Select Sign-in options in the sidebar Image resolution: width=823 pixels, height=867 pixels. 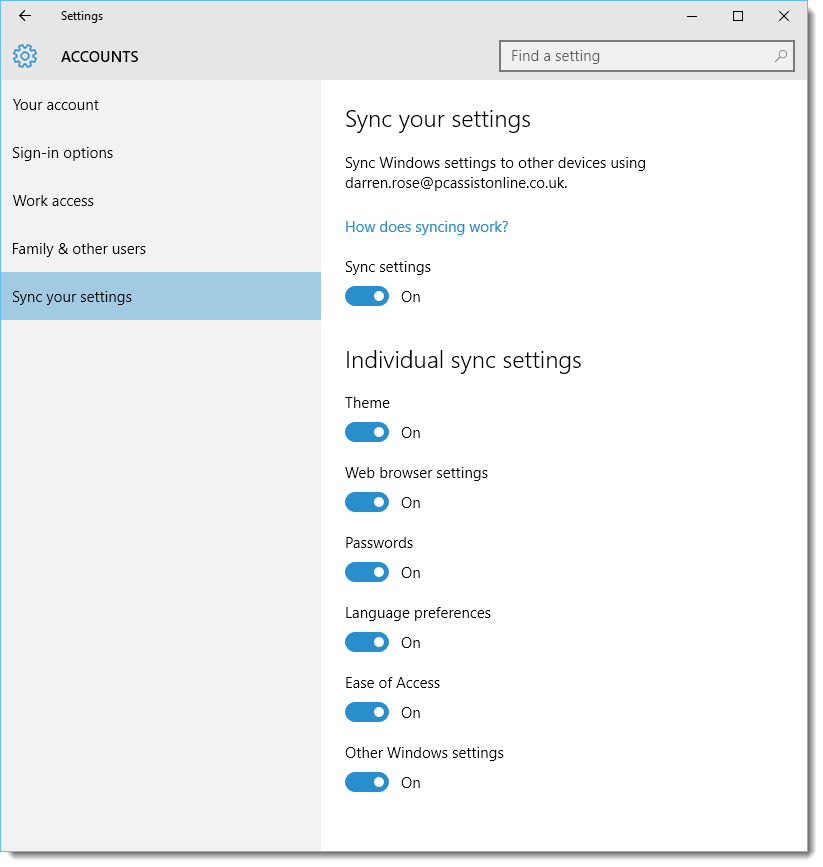[62, 152]
